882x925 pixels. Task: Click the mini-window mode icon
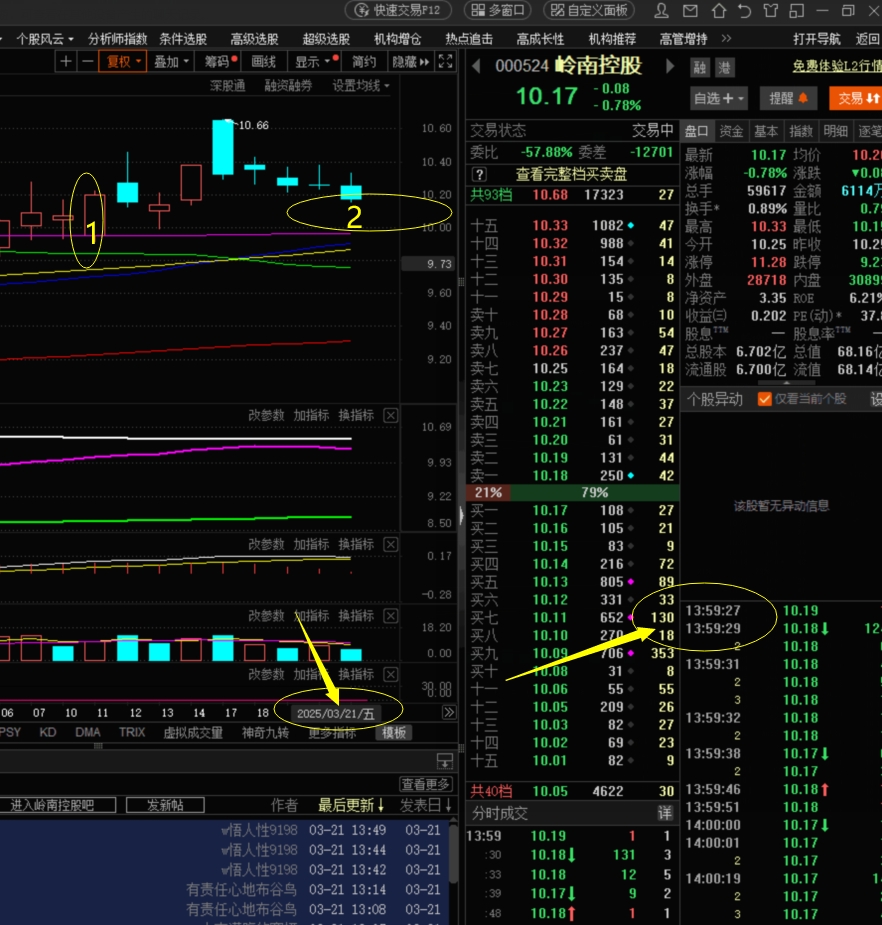[796, 10]
